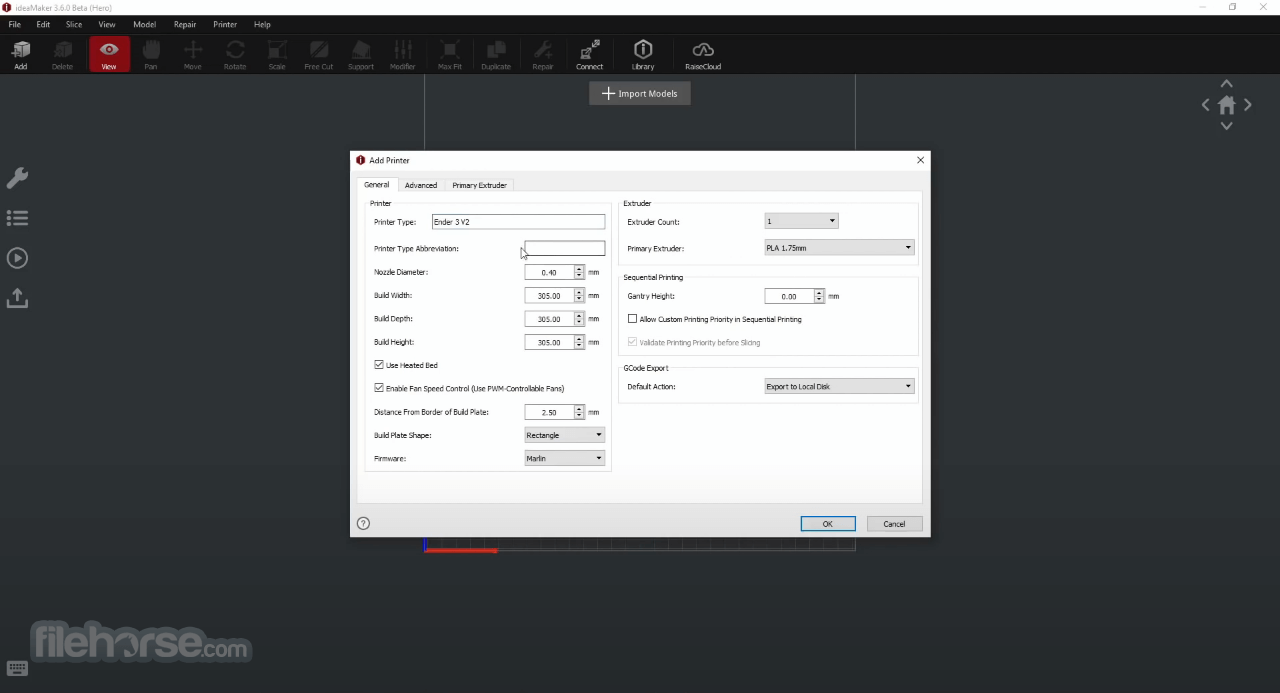
Task: Open the Extruder Count dropdown
Action: tap(802, 221)
